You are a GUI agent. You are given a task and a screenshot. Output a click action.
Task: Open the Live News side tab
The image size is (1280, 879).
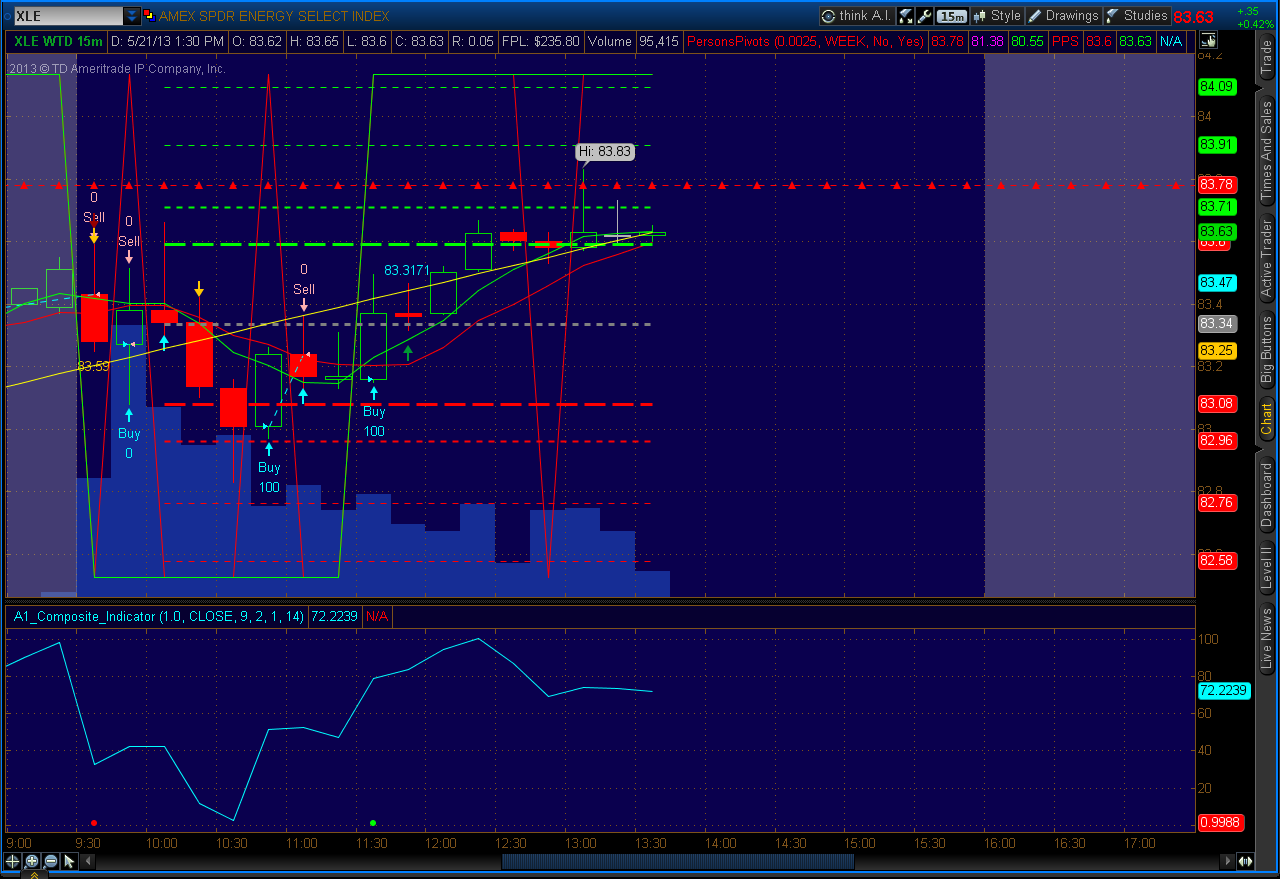click(1266, 638)
